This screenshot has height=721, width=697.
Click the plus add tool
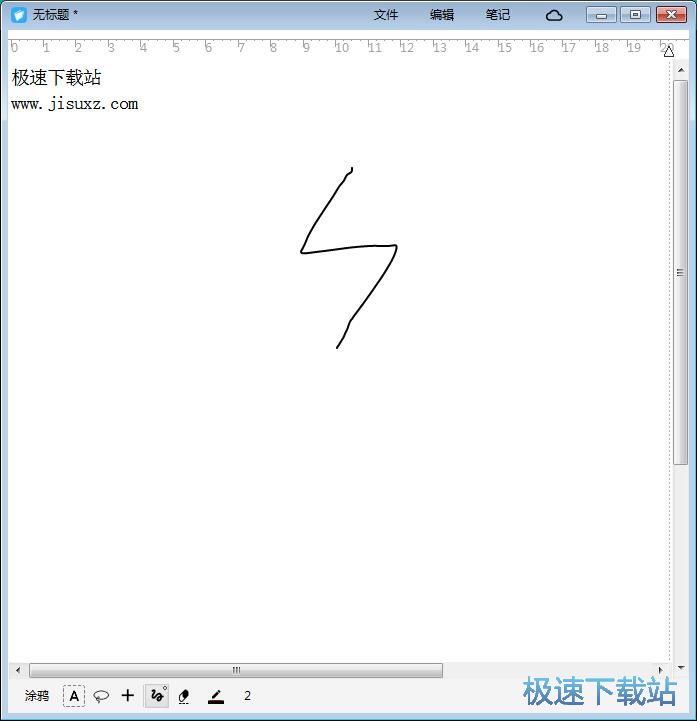[x=128, y=696]
